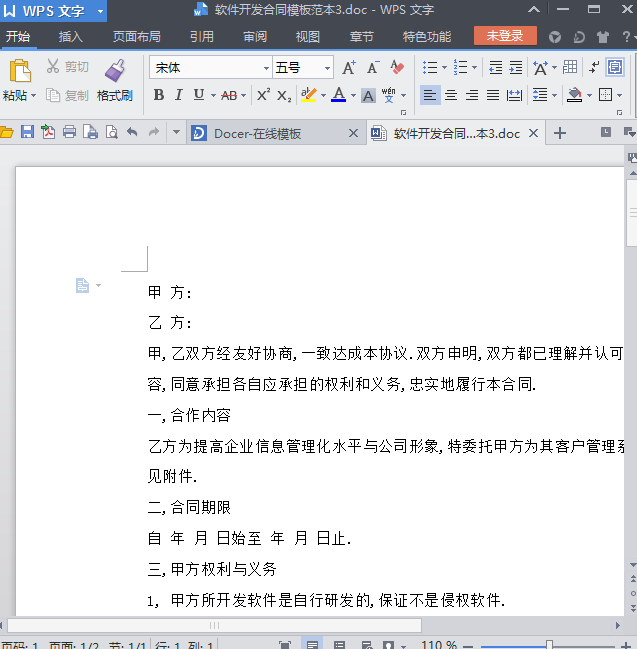Switch to the 引用 tab
This screenshot has height=649, width=637.
coord(202,37)
